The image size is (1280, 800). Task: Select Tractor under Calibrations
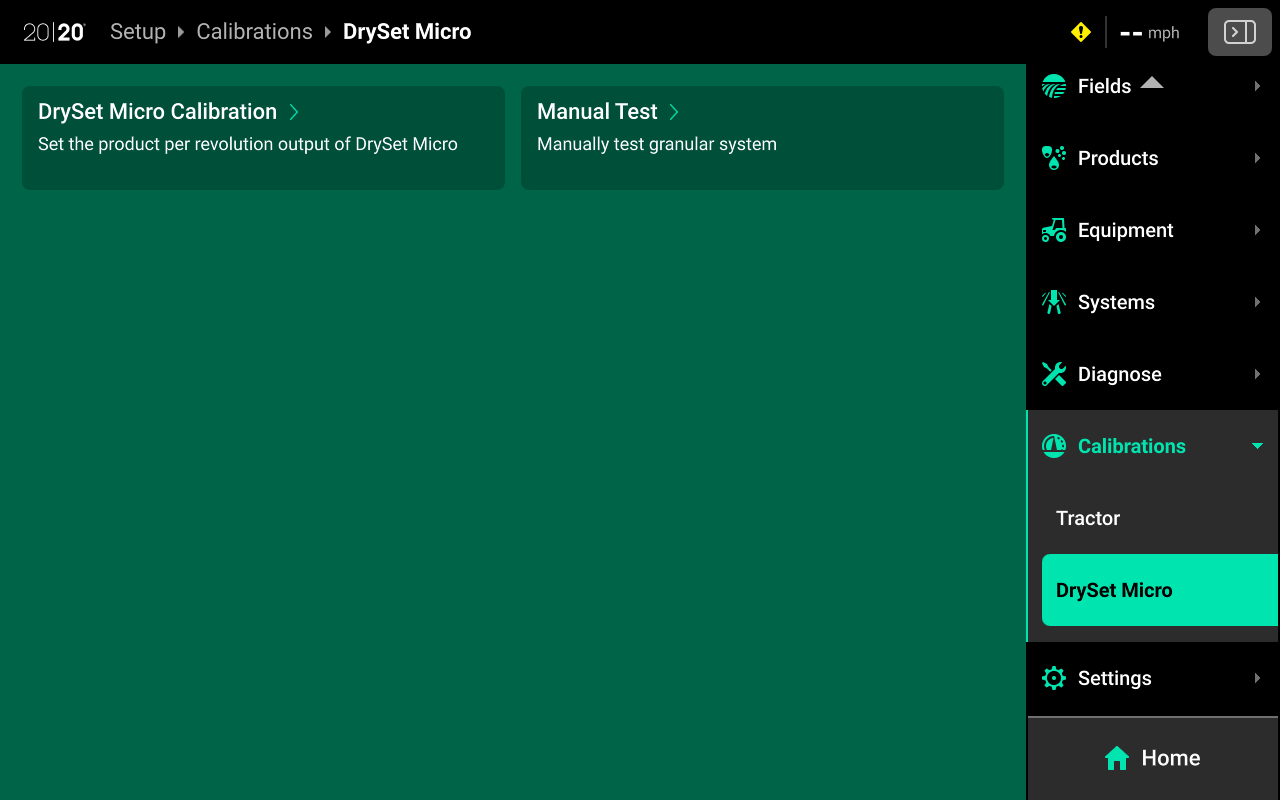point(1088,518)
